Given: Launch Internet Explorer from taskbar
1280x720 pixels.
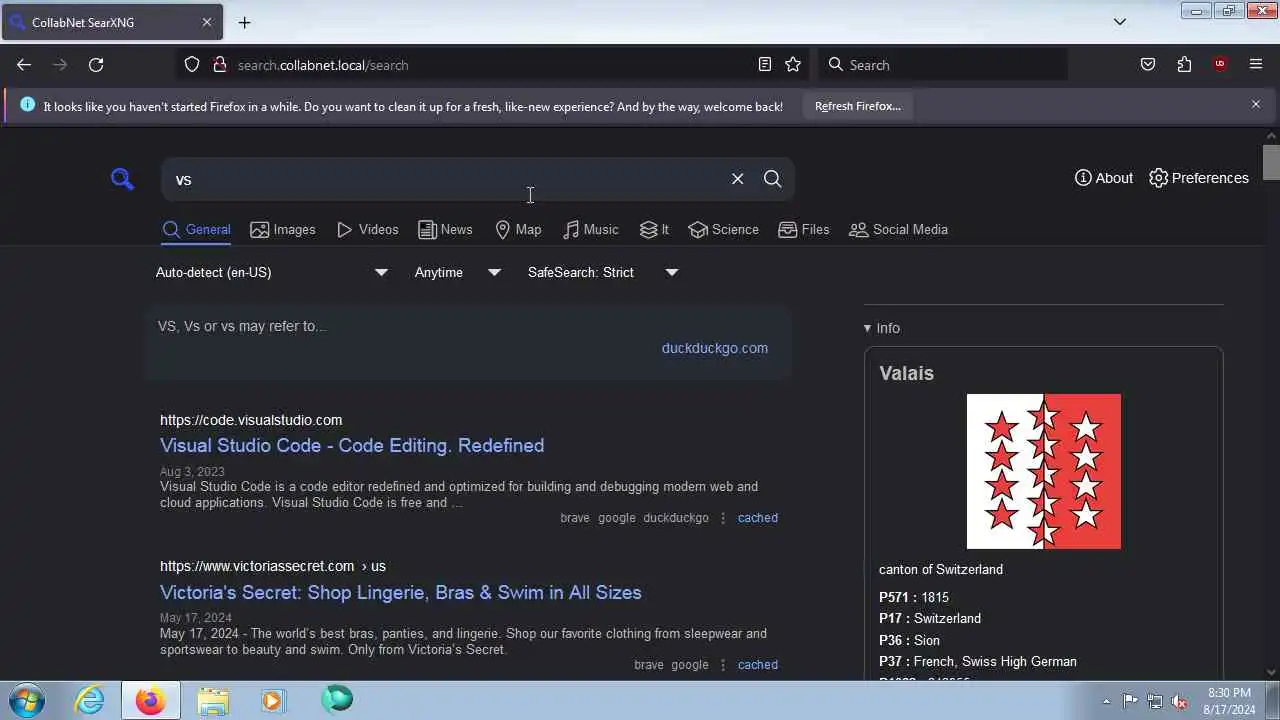Looking at the screenshot, I should pos(90,700).
